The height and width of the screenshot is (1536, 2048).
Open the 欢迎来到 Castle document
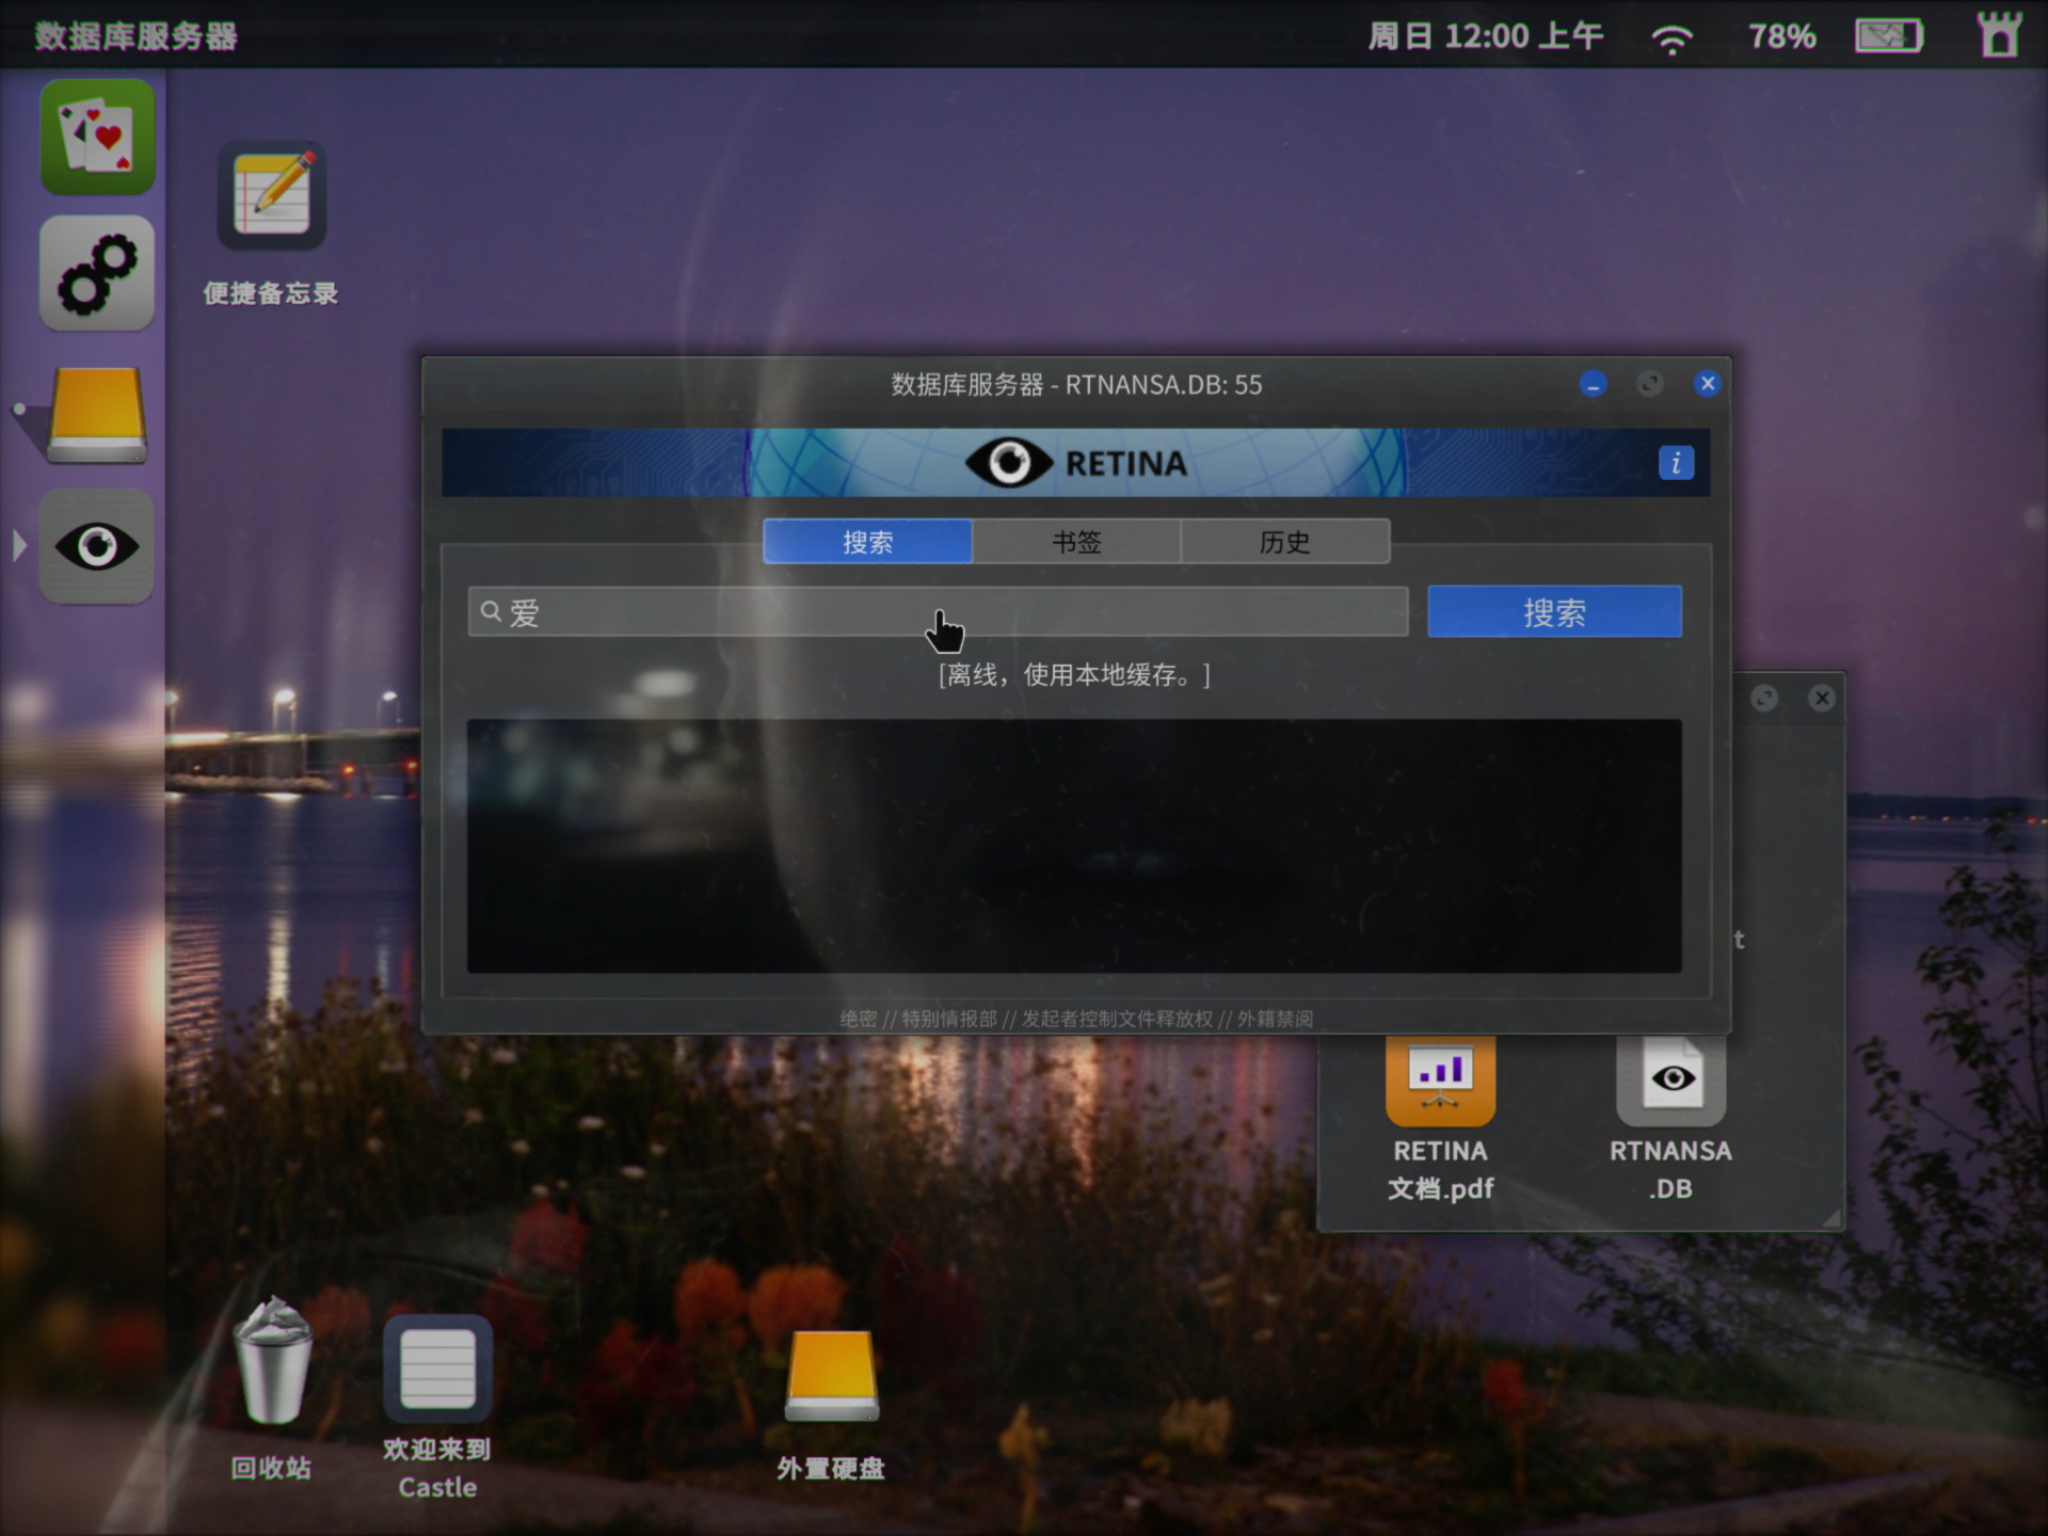pyautogui.click(x=437, y=1370)
